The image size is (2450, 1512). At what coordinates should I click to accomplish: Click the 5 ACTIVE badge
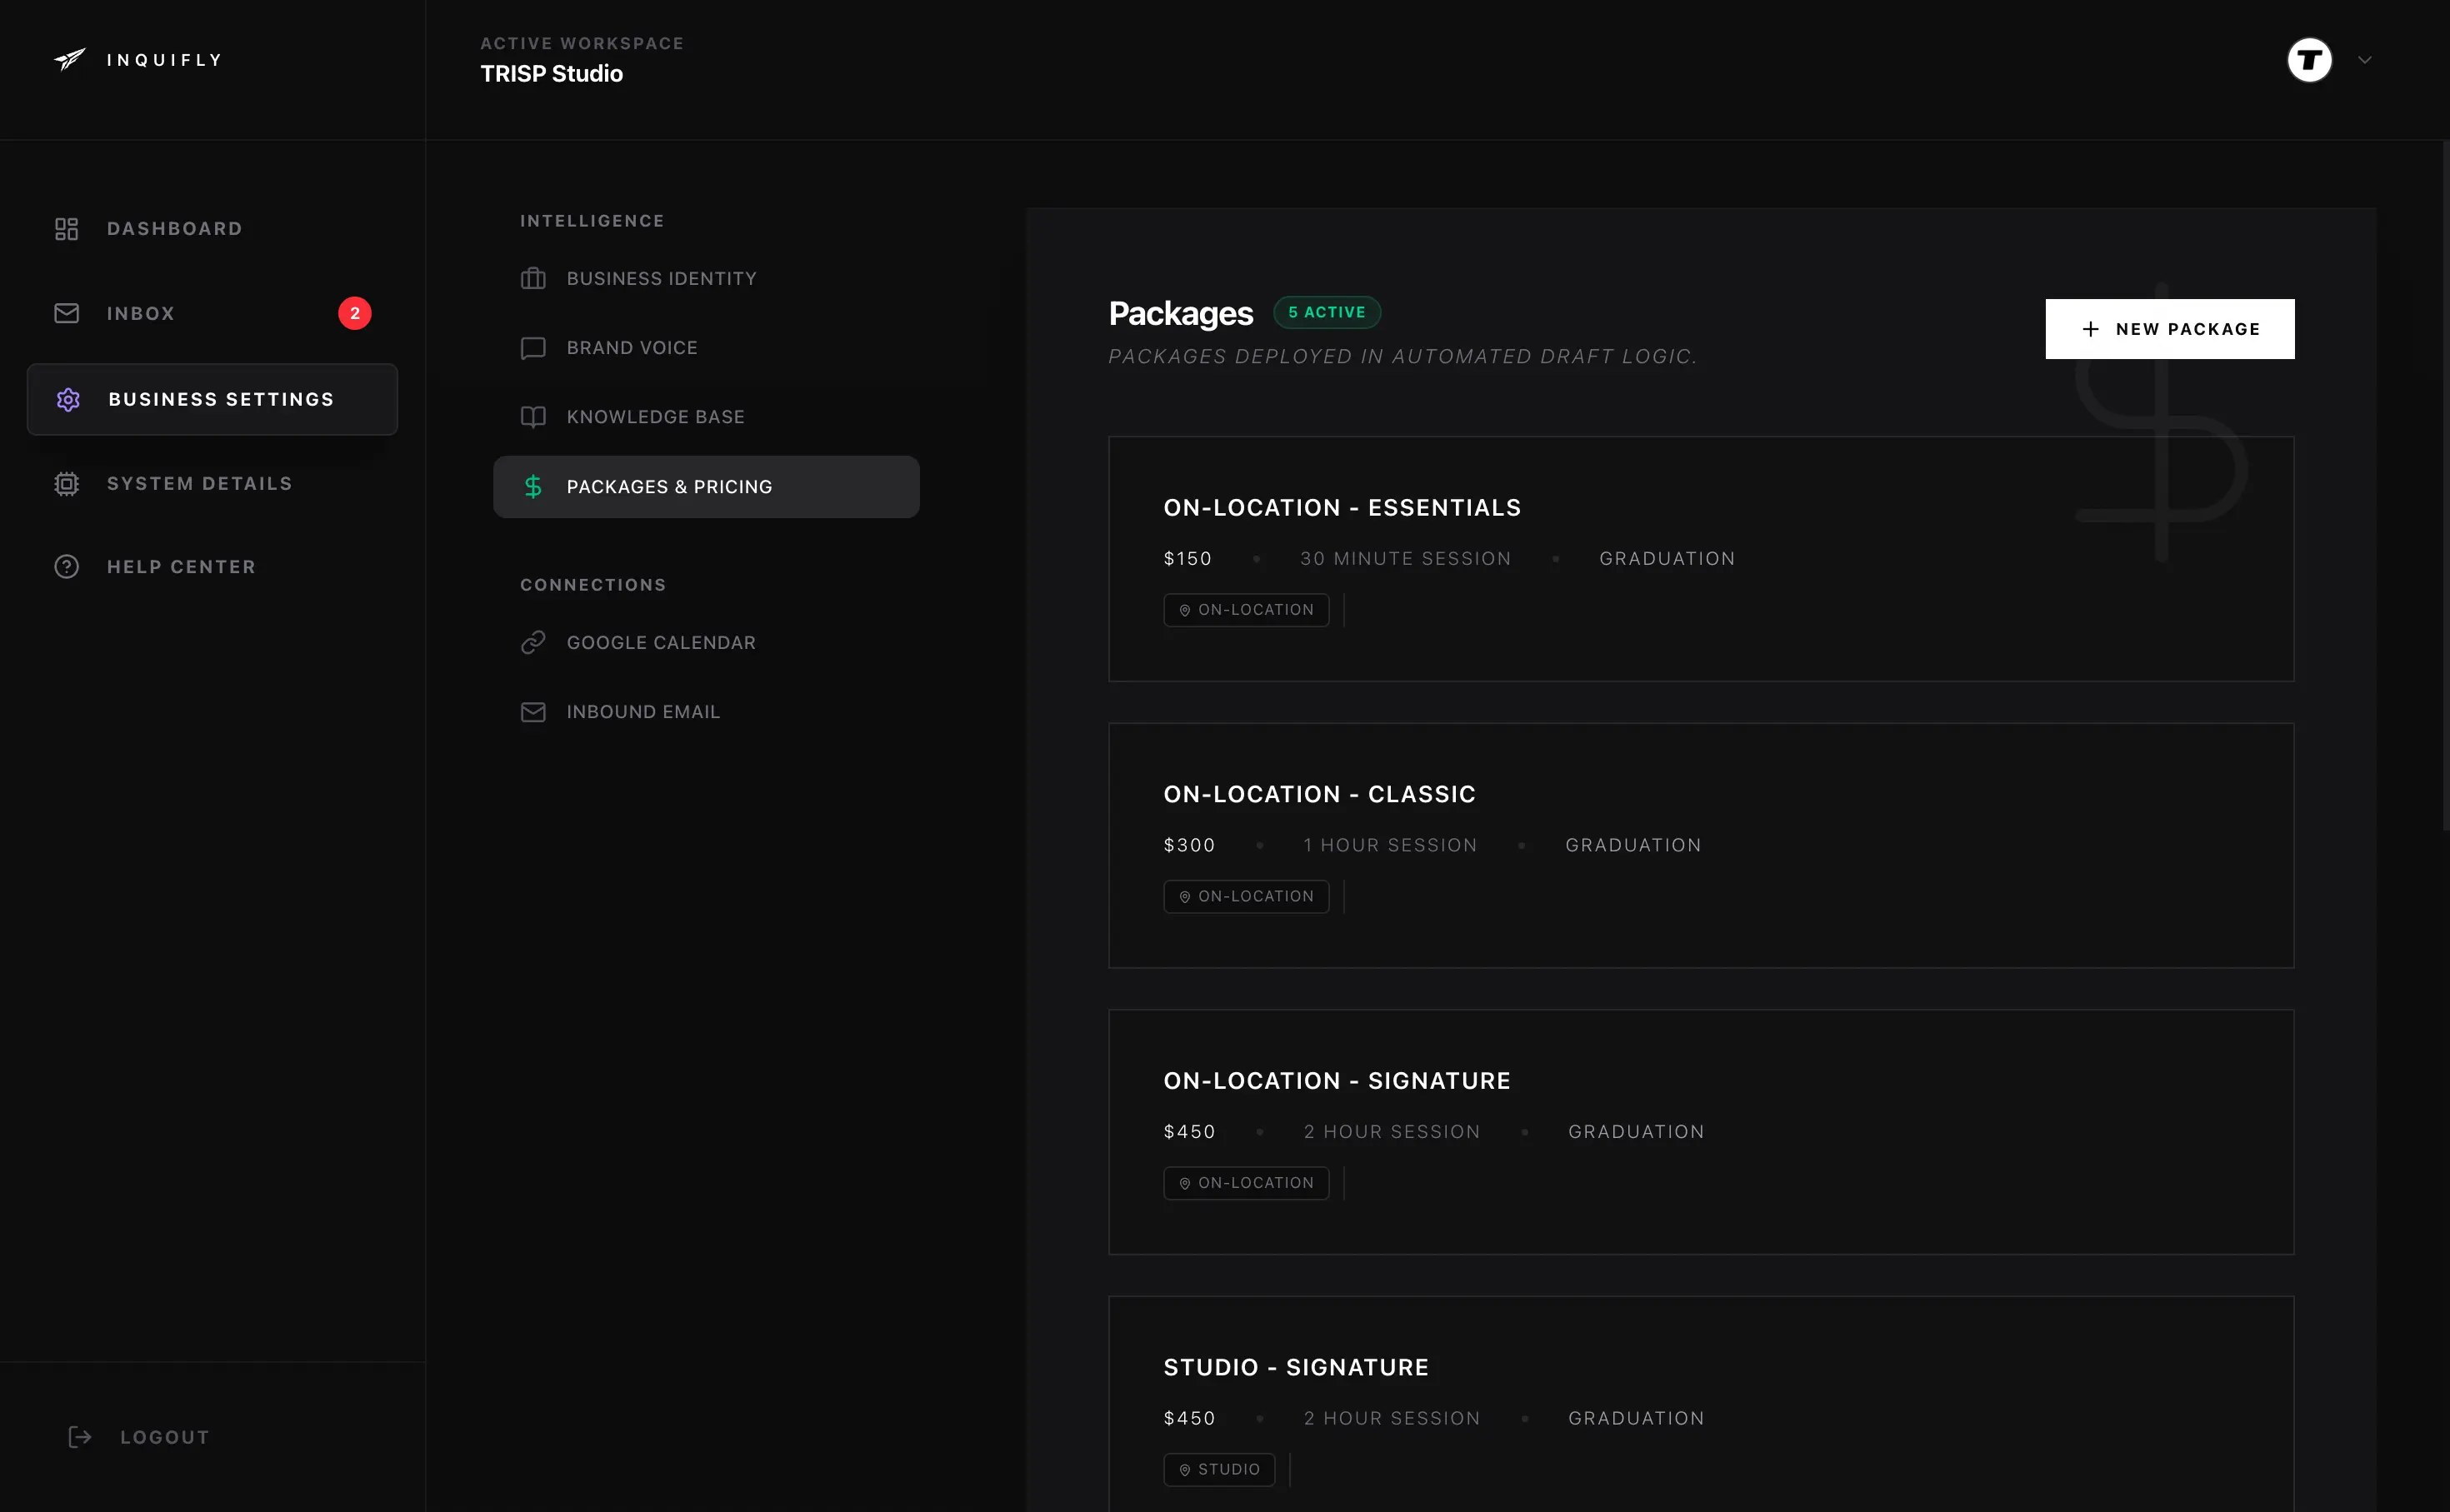pos(1327,311)
